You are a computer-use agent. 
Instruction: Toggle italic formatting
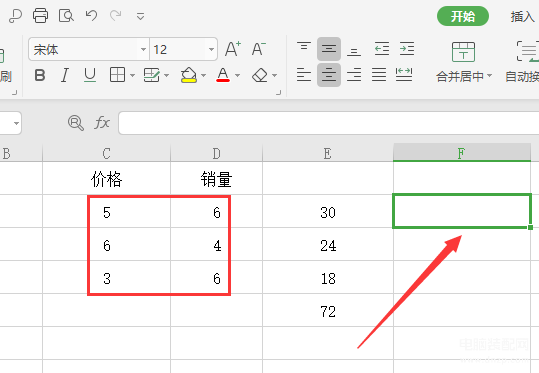(x=65, y=75)
